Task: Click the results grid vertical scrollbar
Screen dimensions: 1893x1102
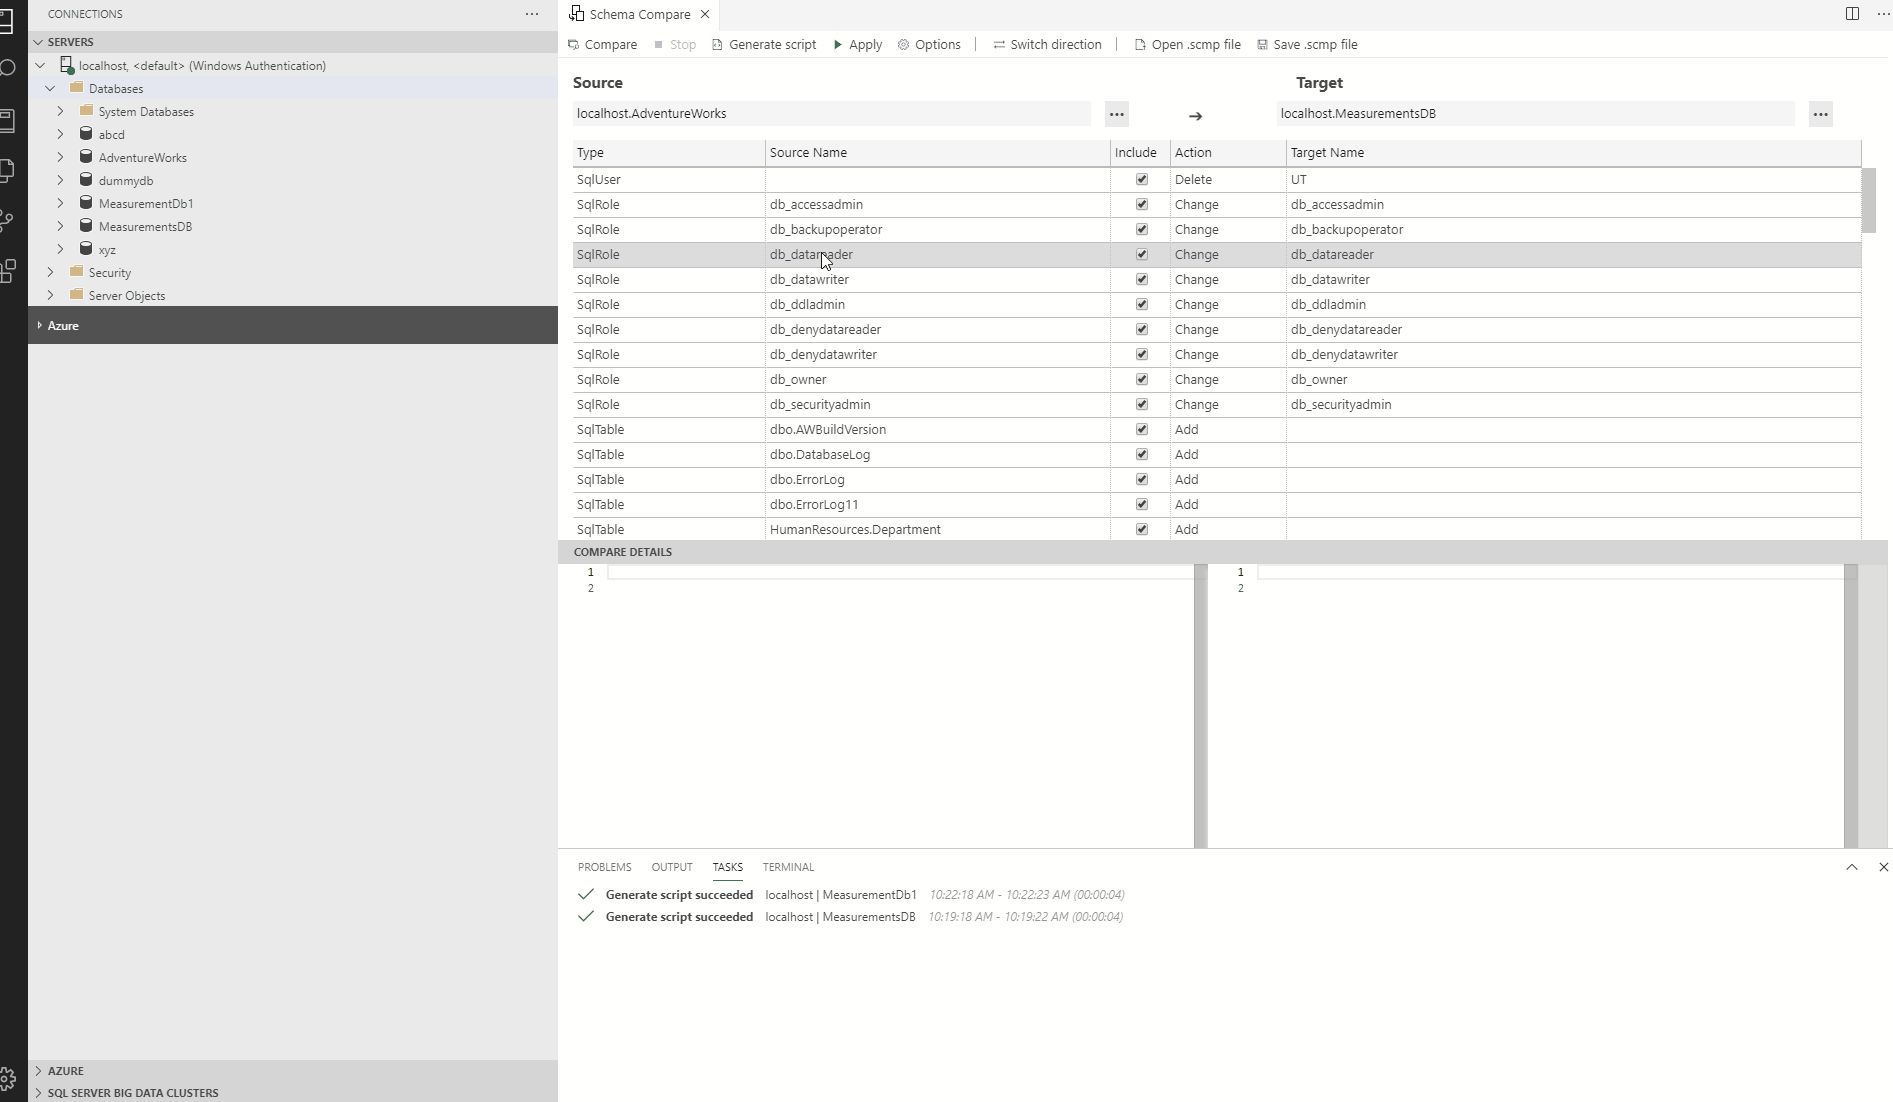Action: (x=1869, y=200)
